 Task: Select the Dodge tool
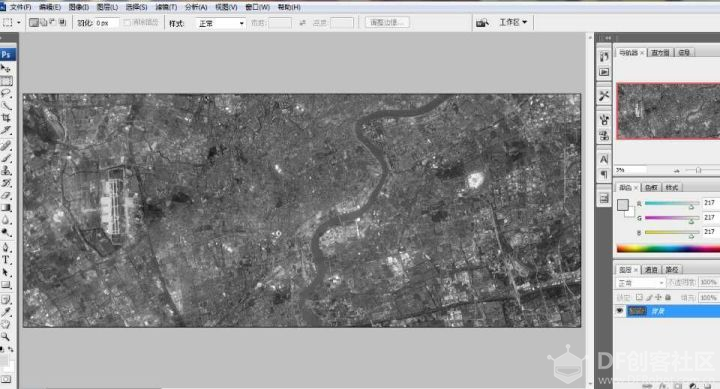click(6, 232)
